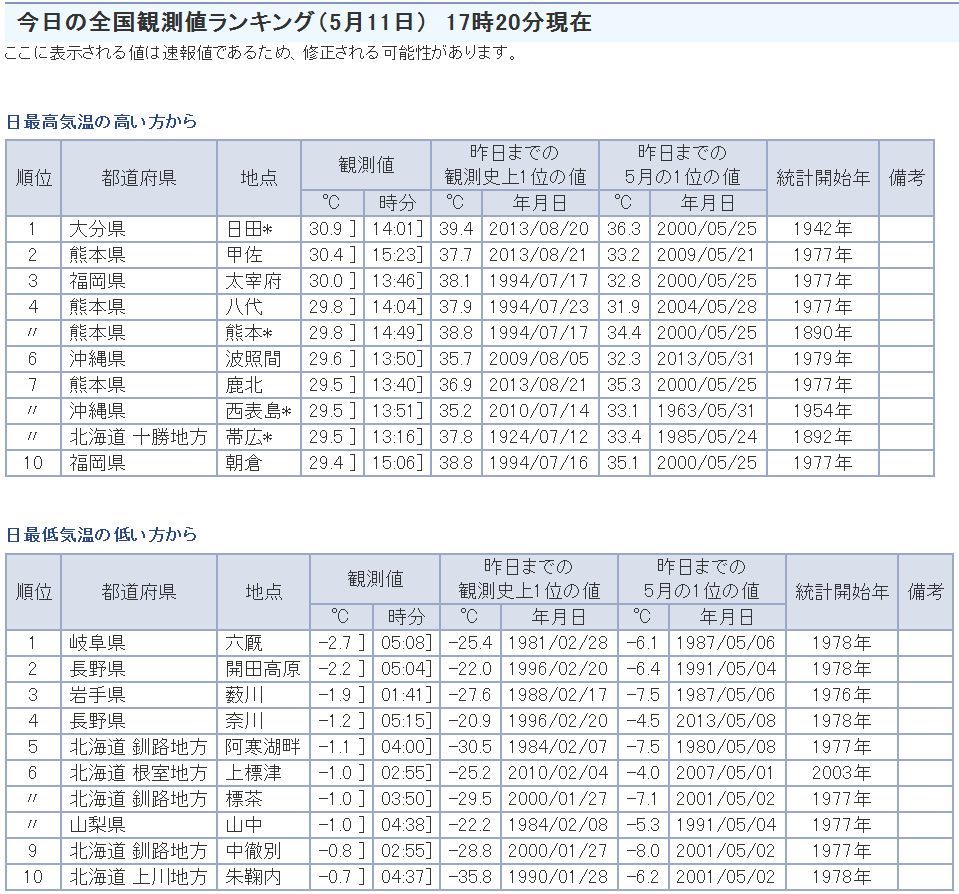The image size is (959, 894).
Task: Select the 朱鞠内 location entry
Action: [x=254, y=877]
